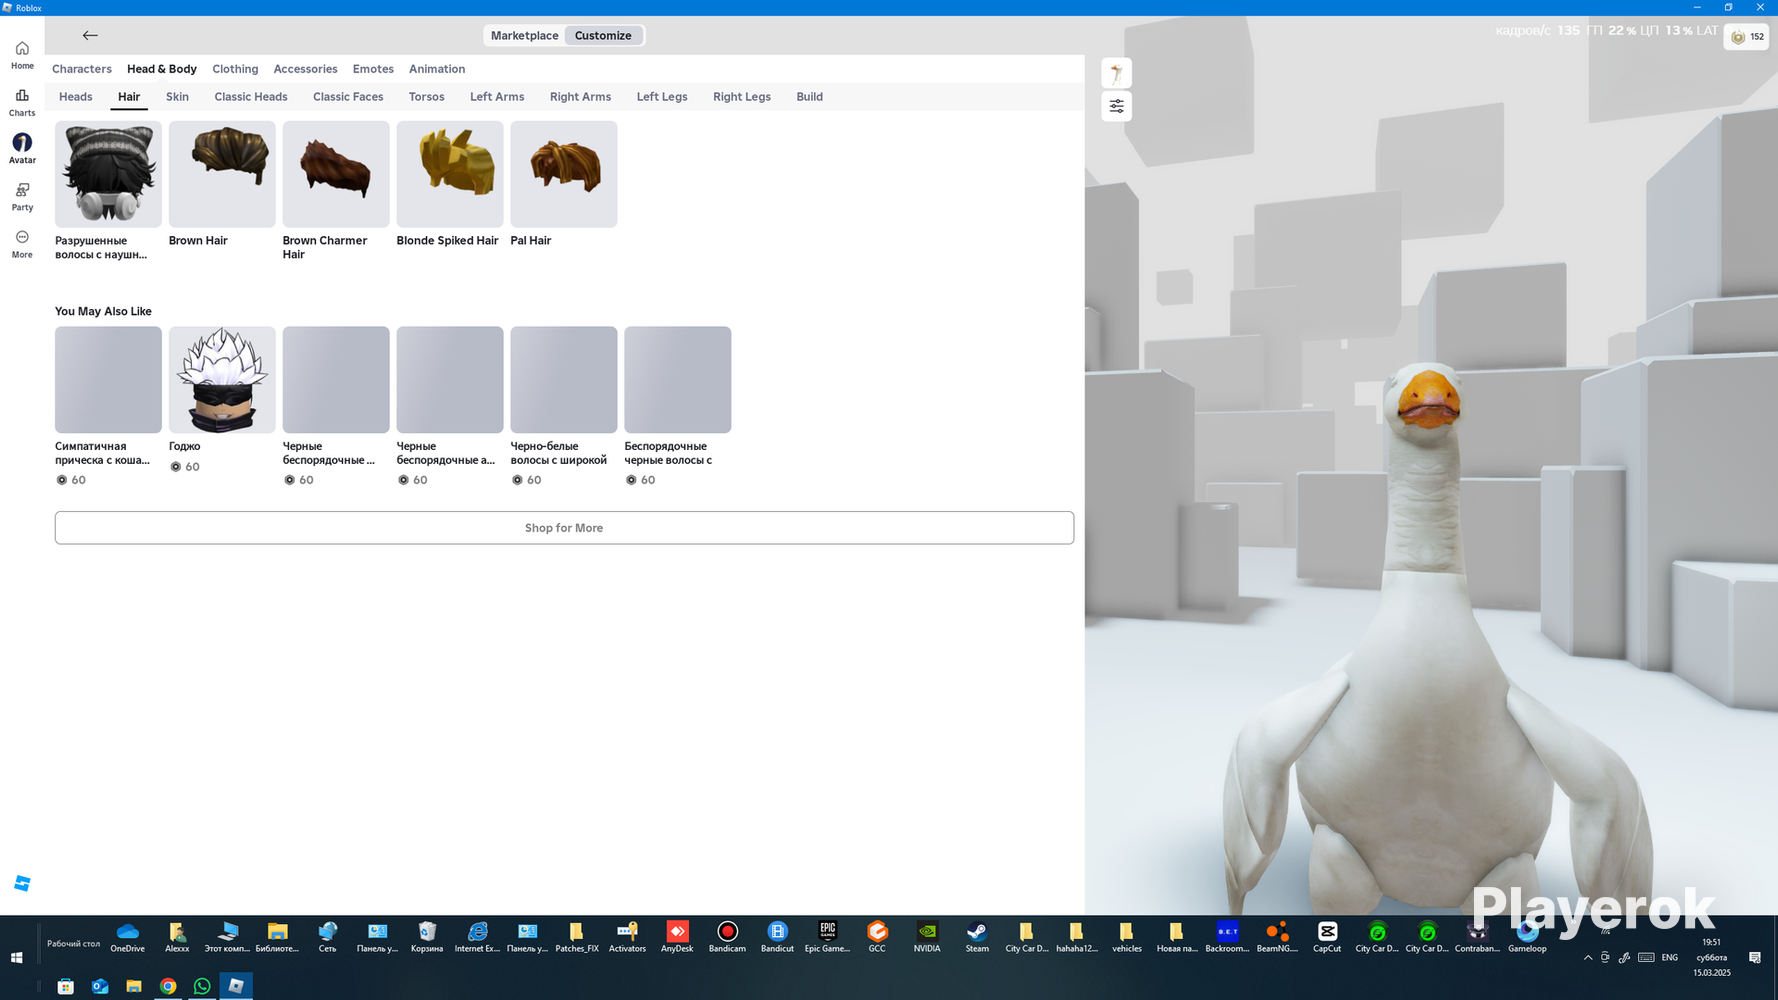Launch Bandicut from desktop toolbar
Screen dimensions: 1778x1000
[777, 937]
